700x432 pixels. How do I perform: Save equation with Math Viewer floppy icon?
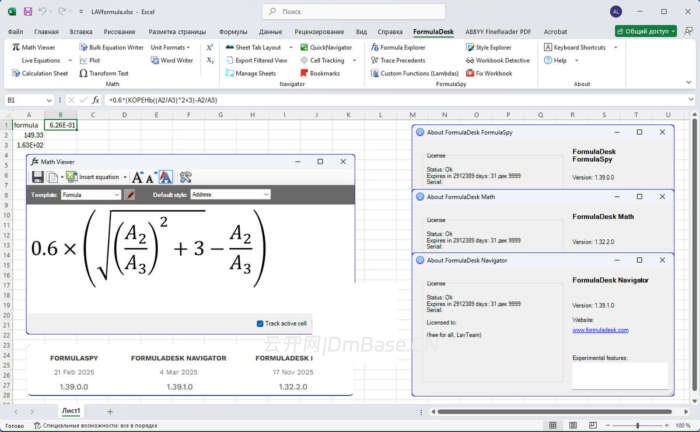click(38, 177)
